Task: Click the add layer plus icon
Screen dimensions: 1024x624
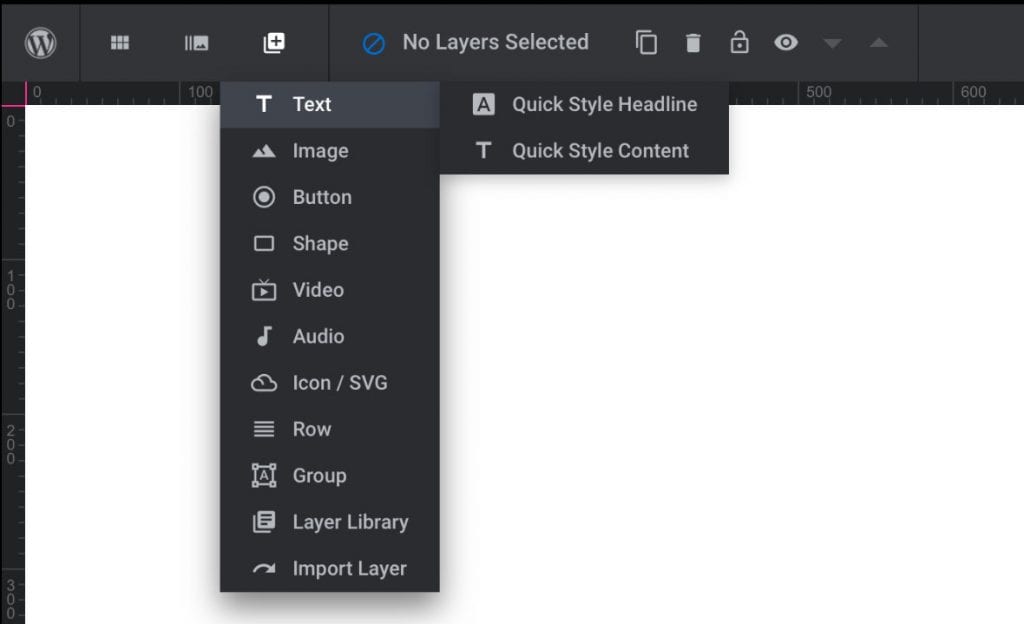Action: click(274, 43)
